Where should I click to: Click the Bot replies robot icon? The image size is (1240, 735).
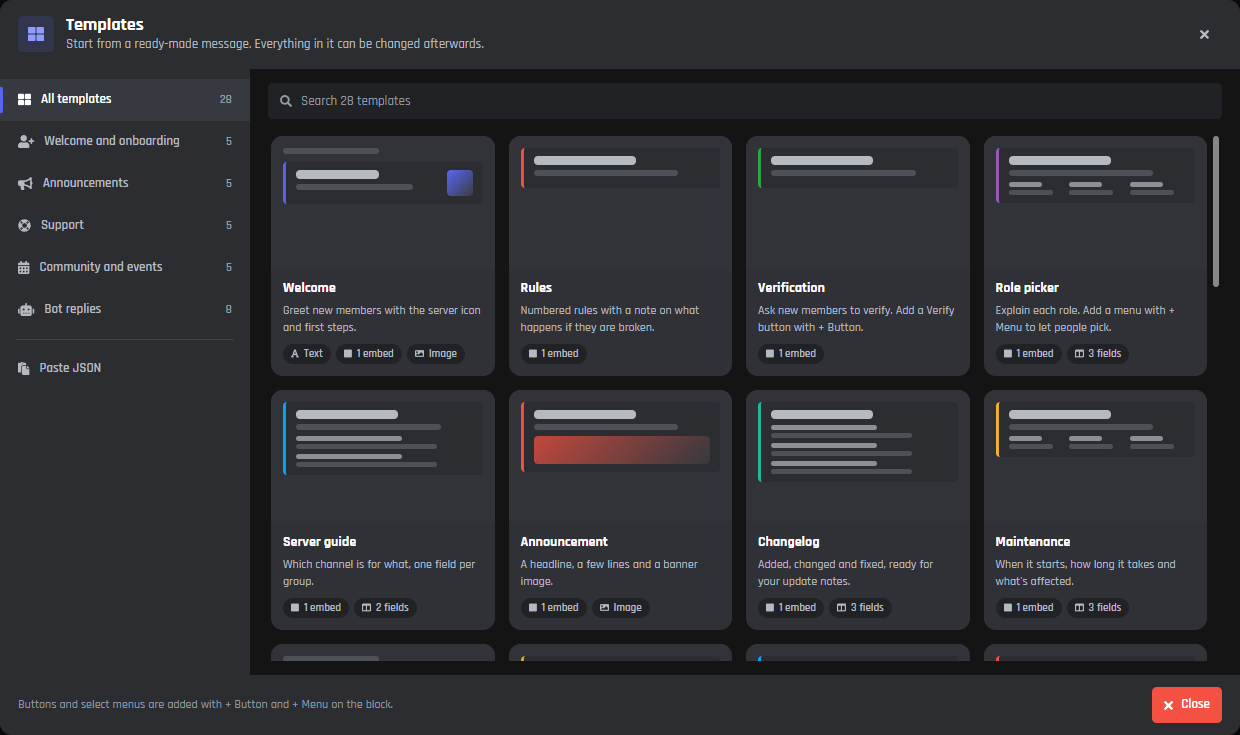pos(26,309)
